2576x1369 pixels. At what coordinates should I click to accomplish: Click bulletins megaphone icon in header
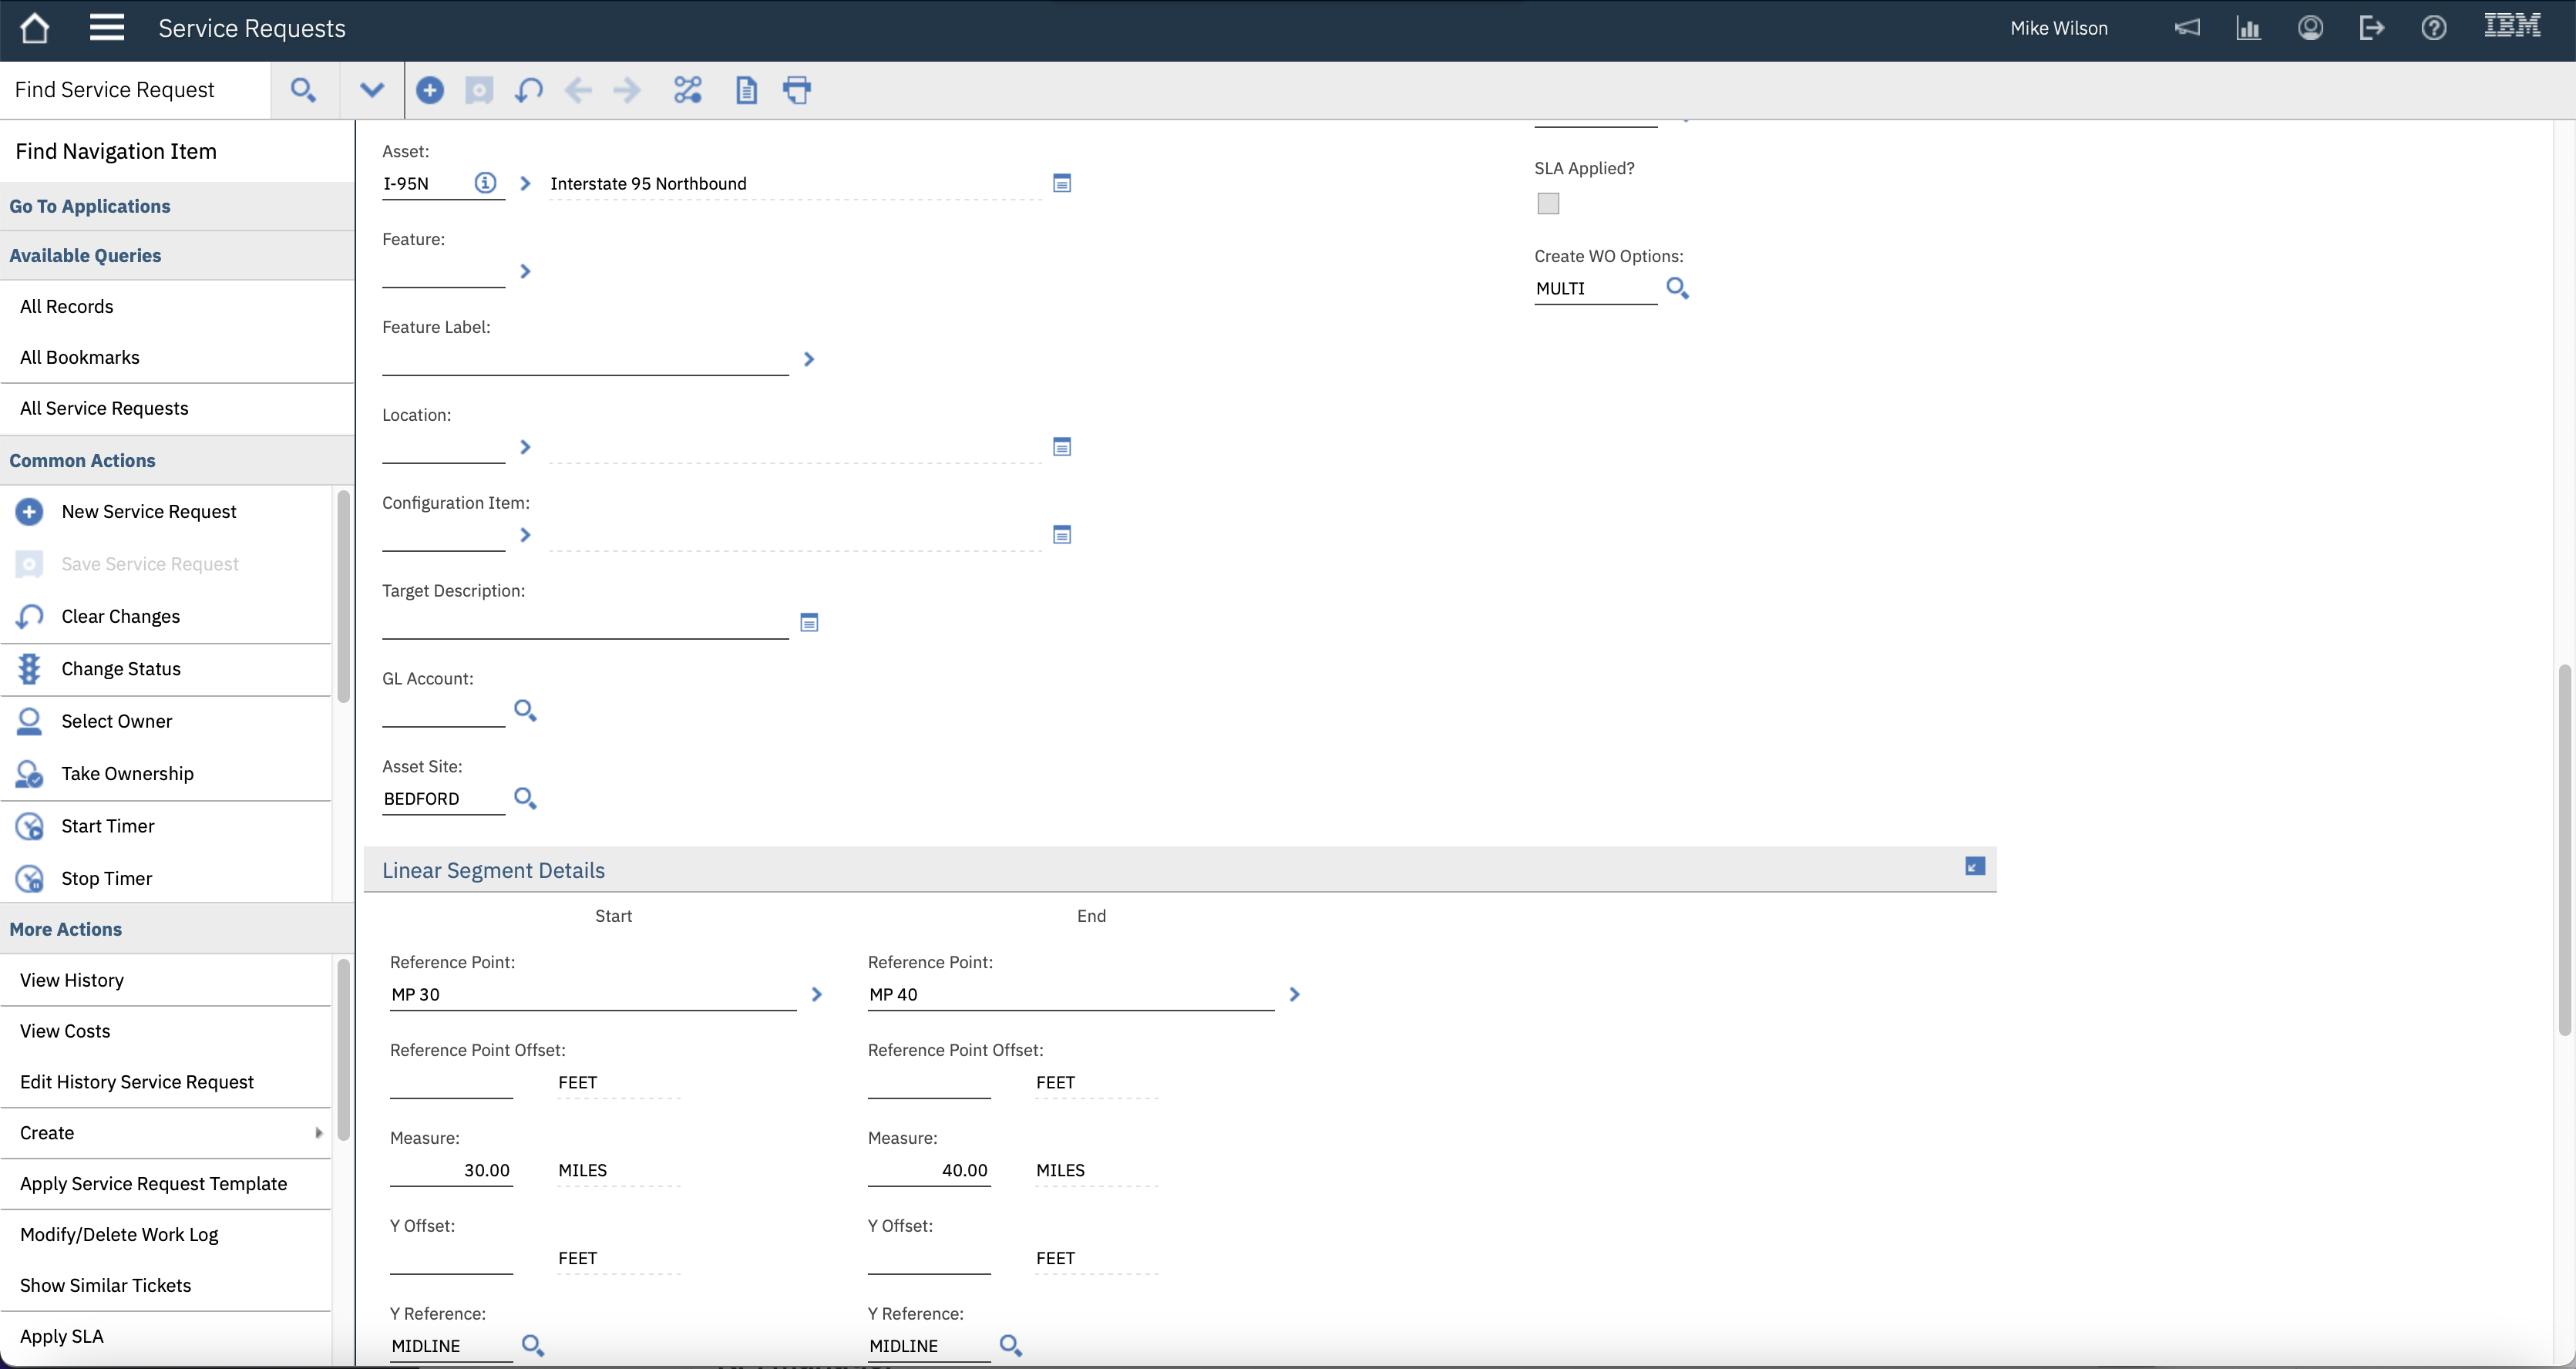click(x=2187, y=28)
